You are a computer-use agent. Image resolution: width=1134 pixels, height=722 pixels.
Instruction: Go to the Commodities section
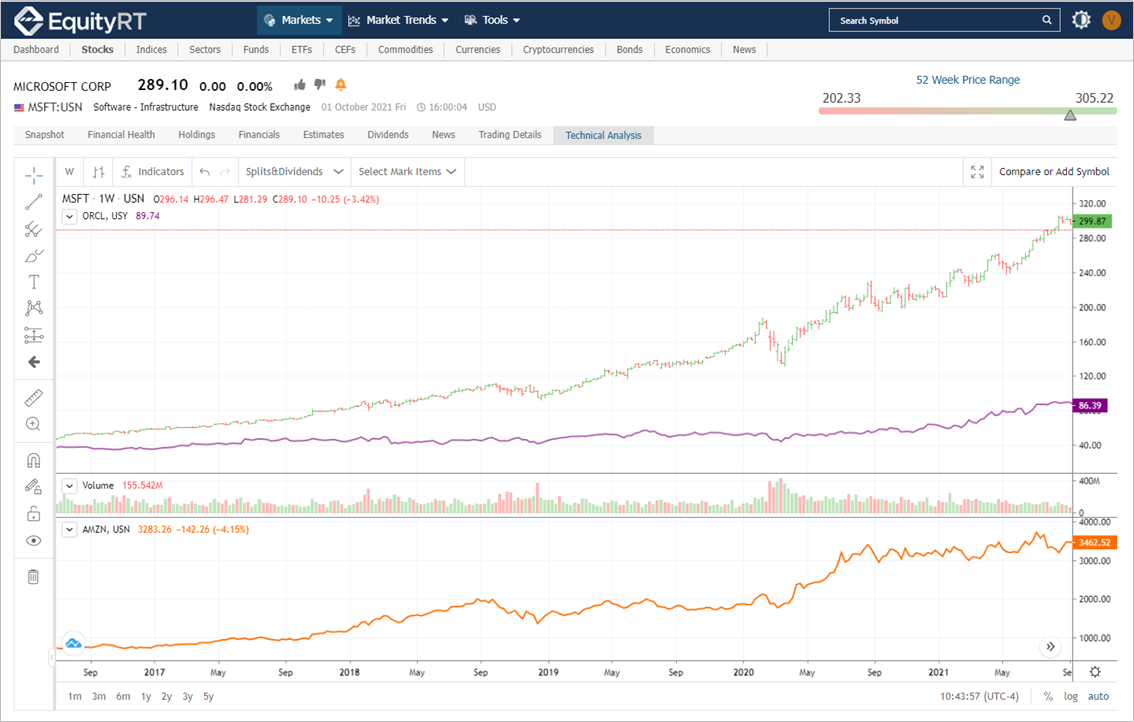click(406, 49)
